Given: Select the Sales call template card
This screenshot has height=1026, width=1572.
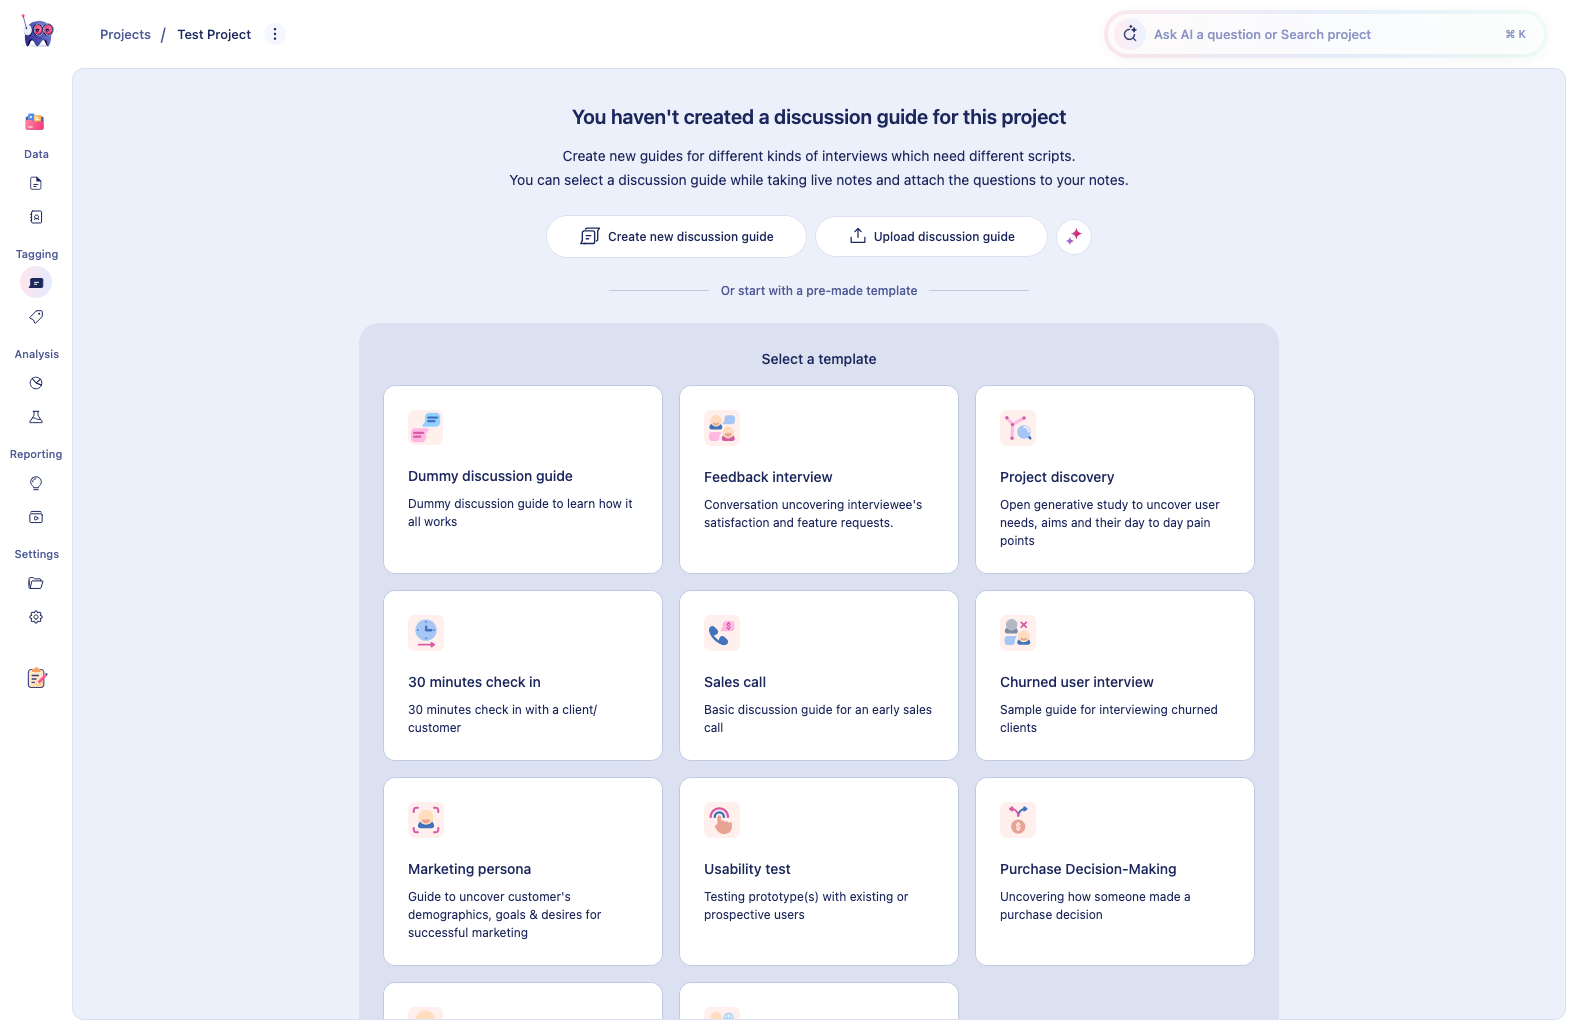Looking at the screenshot, I should tap(819, 676).
